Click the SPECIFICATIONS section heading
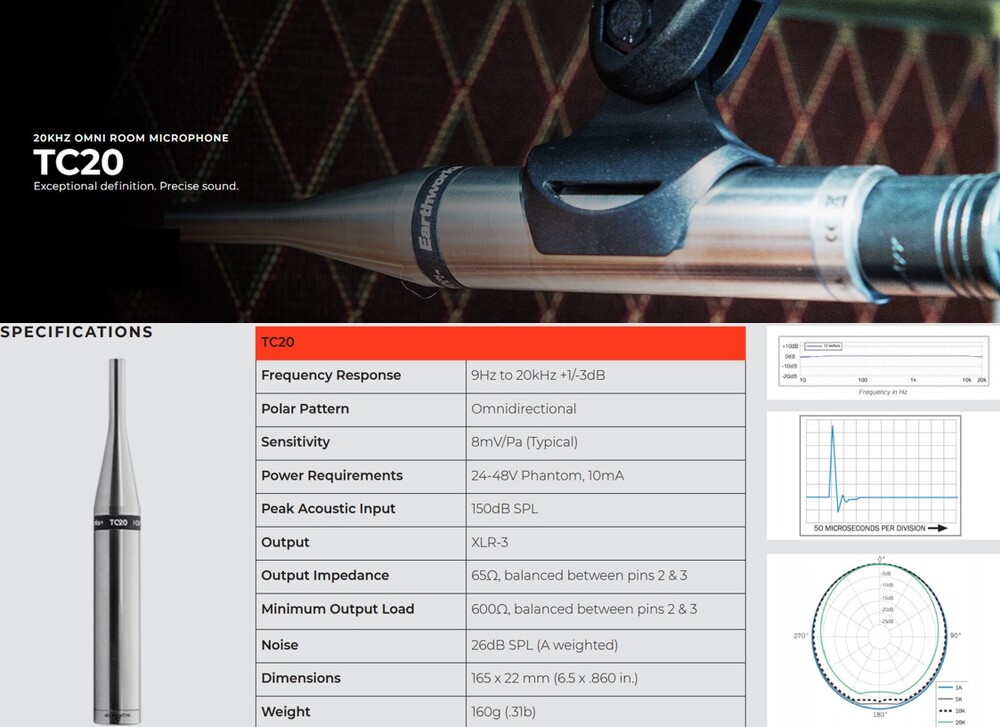1000x727 pixels. pyautogui.click(x=77, y=332)
